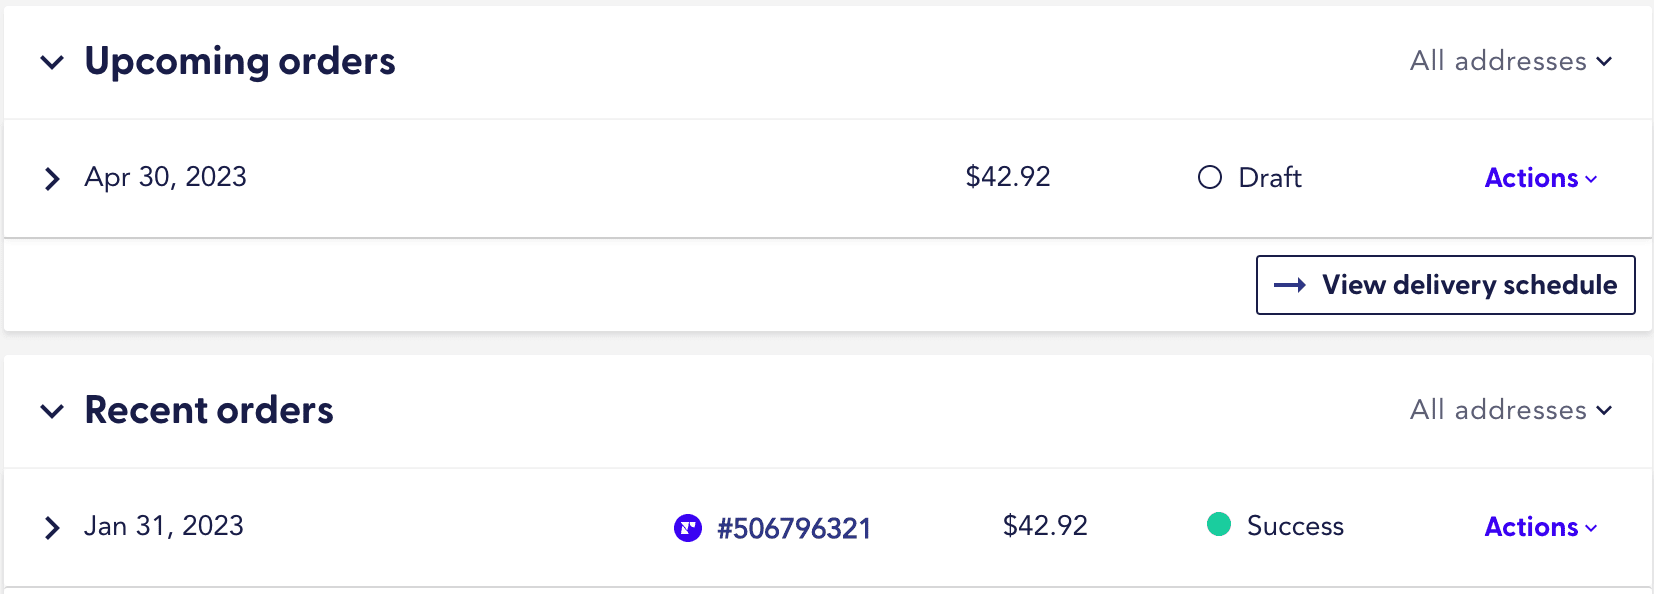This screenshot has height=594, width=1654.
Task: Click the chevron icon before Apr 30, 2023
Action: (x=52, y=178)
